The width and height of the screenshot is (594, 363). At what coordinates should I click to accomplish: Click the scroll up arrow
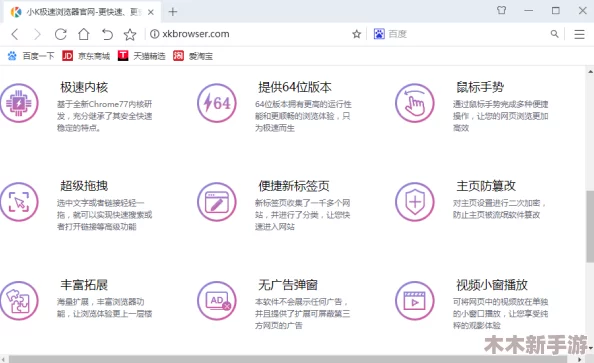coord(590,71)
